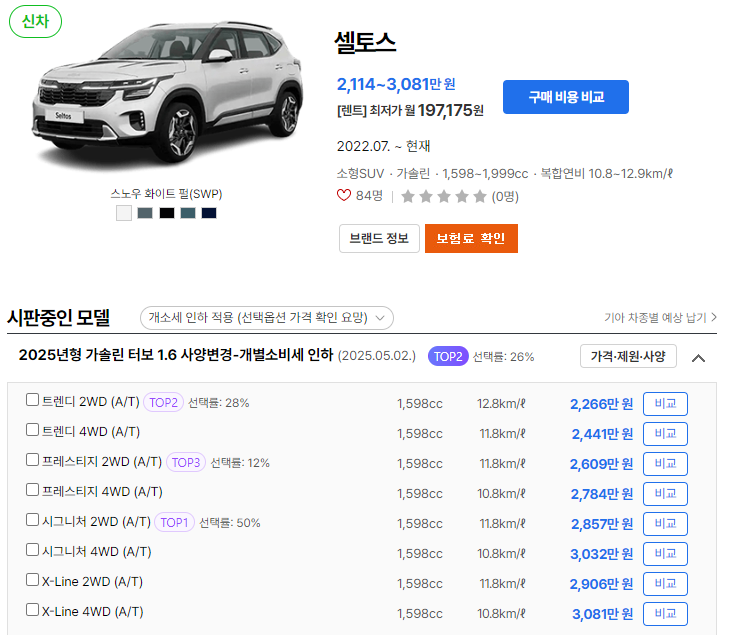Image resolution: width=730 pixels, height=635 pixels.
Task: Check the X-Line 2WD (A/T) checkbox
Action: pyautogui.click(x=32, y=580)
